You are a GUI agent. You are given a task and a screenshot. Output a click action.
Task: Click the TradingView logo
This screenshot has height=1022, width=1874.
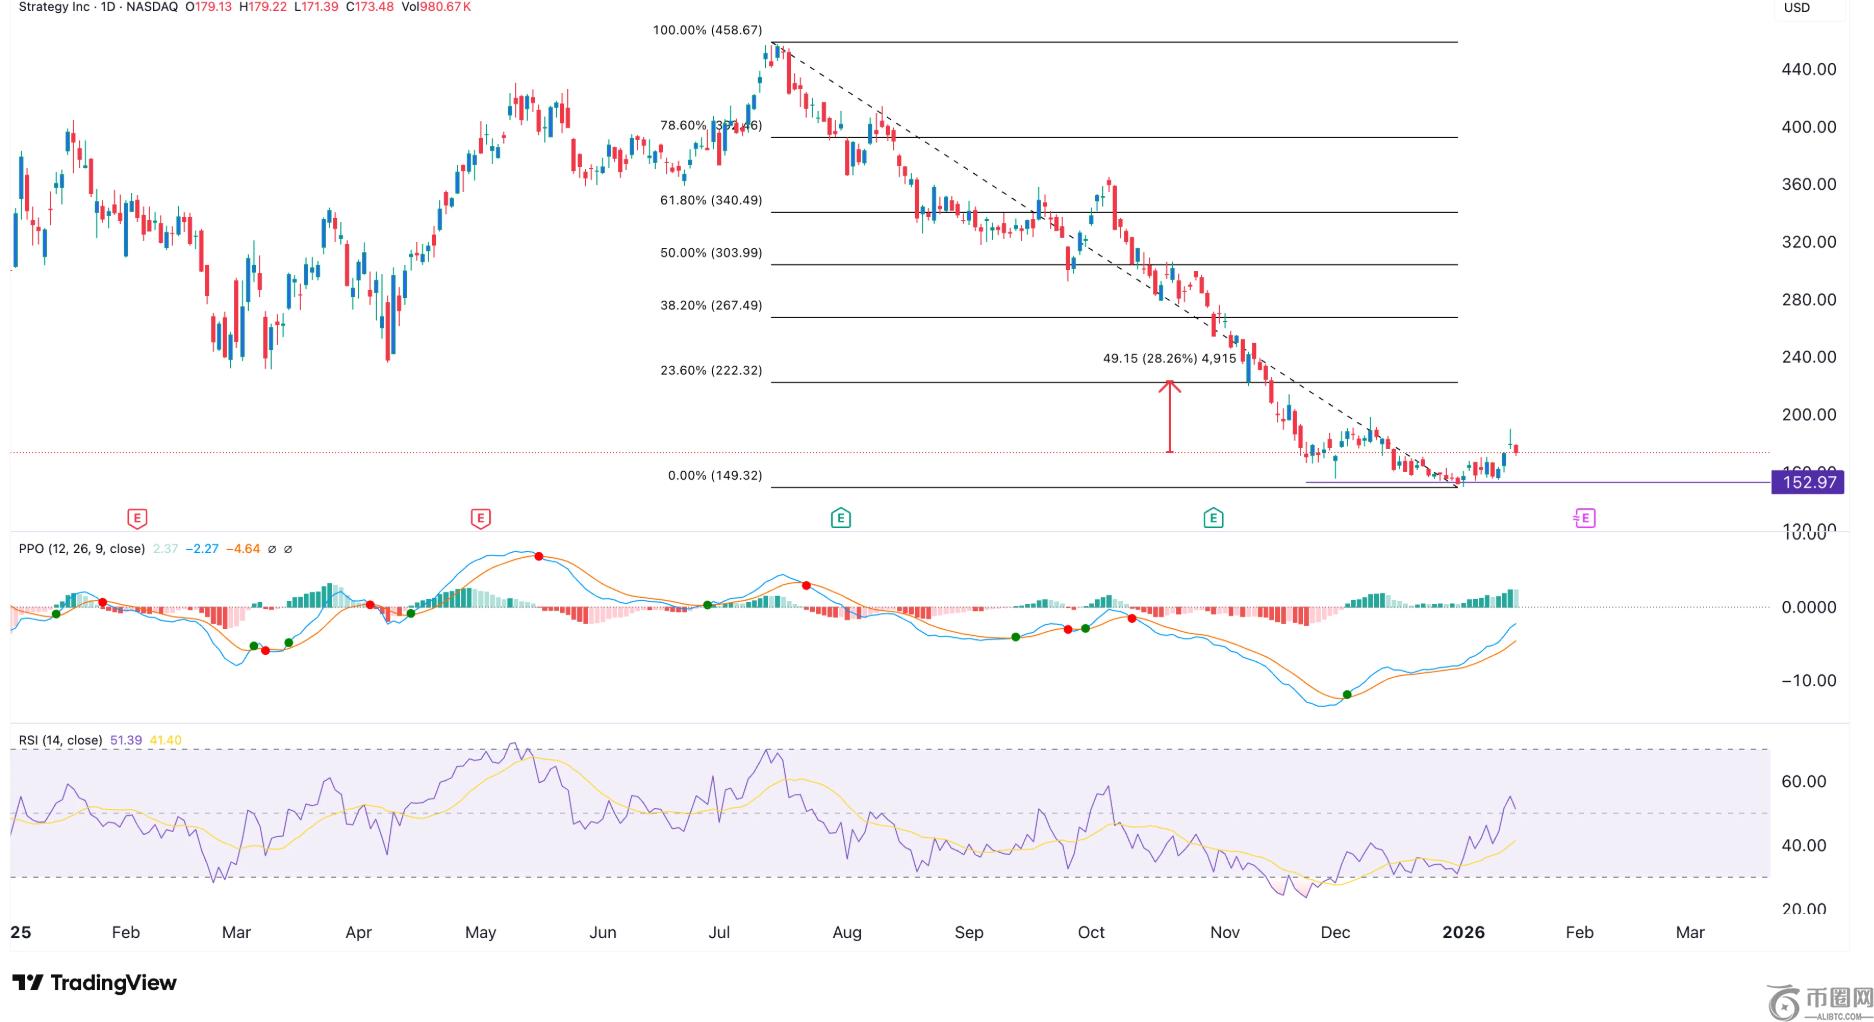(x=94, y=983)
